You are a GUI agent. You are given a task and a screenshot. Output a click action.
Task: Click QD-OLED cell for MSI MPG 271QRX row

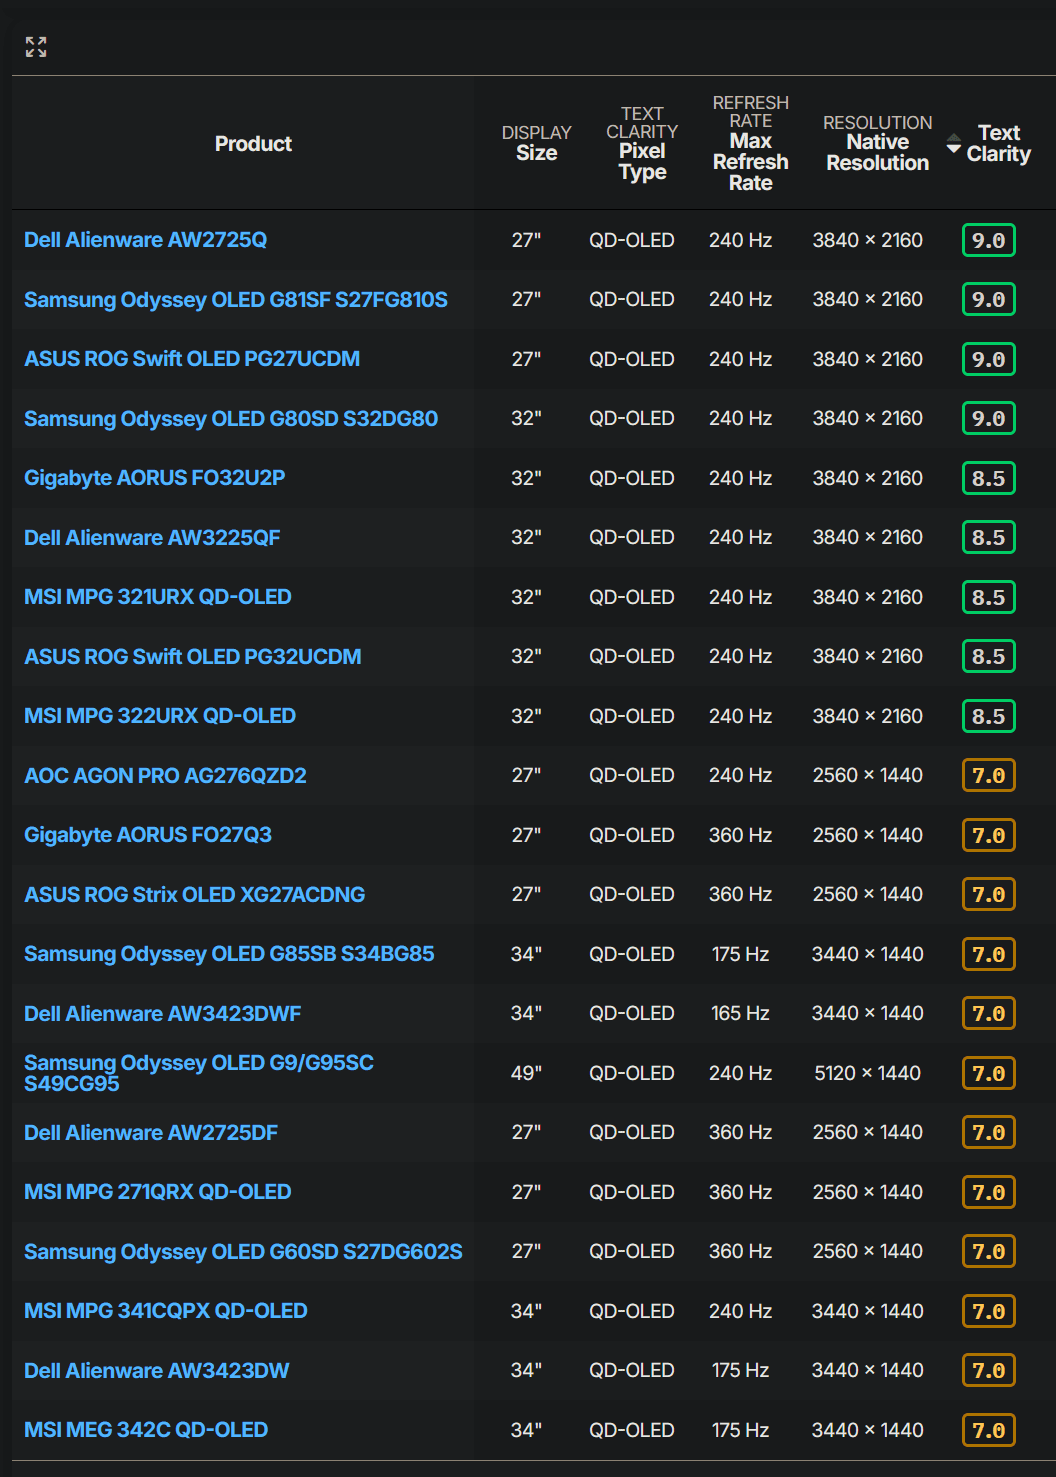[x=632, y=1192]
